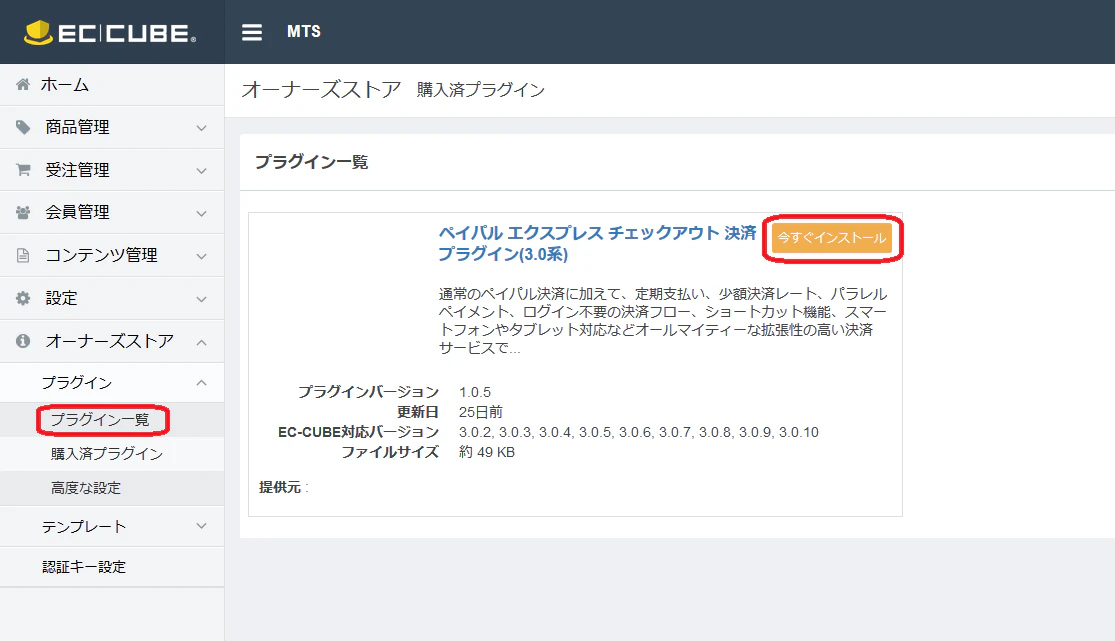The width and height of the screenshot is (1115, 641).
Task: Click the 今すぐインストール button
Action: [x=832, y=238]
